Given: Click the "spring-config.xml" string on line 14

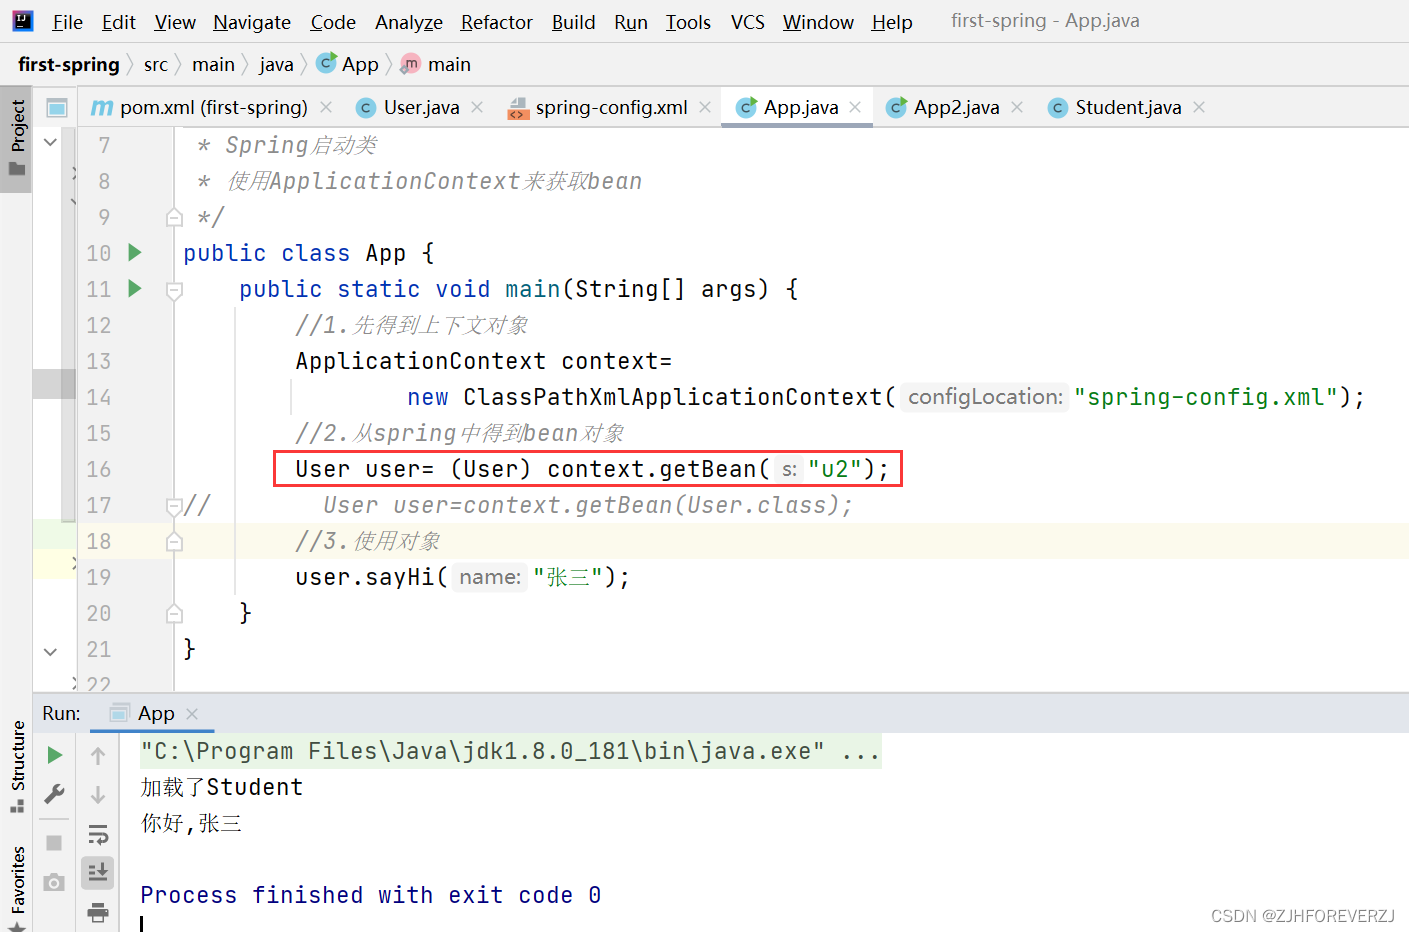Looking at the screenshot, I should 1206,397.
